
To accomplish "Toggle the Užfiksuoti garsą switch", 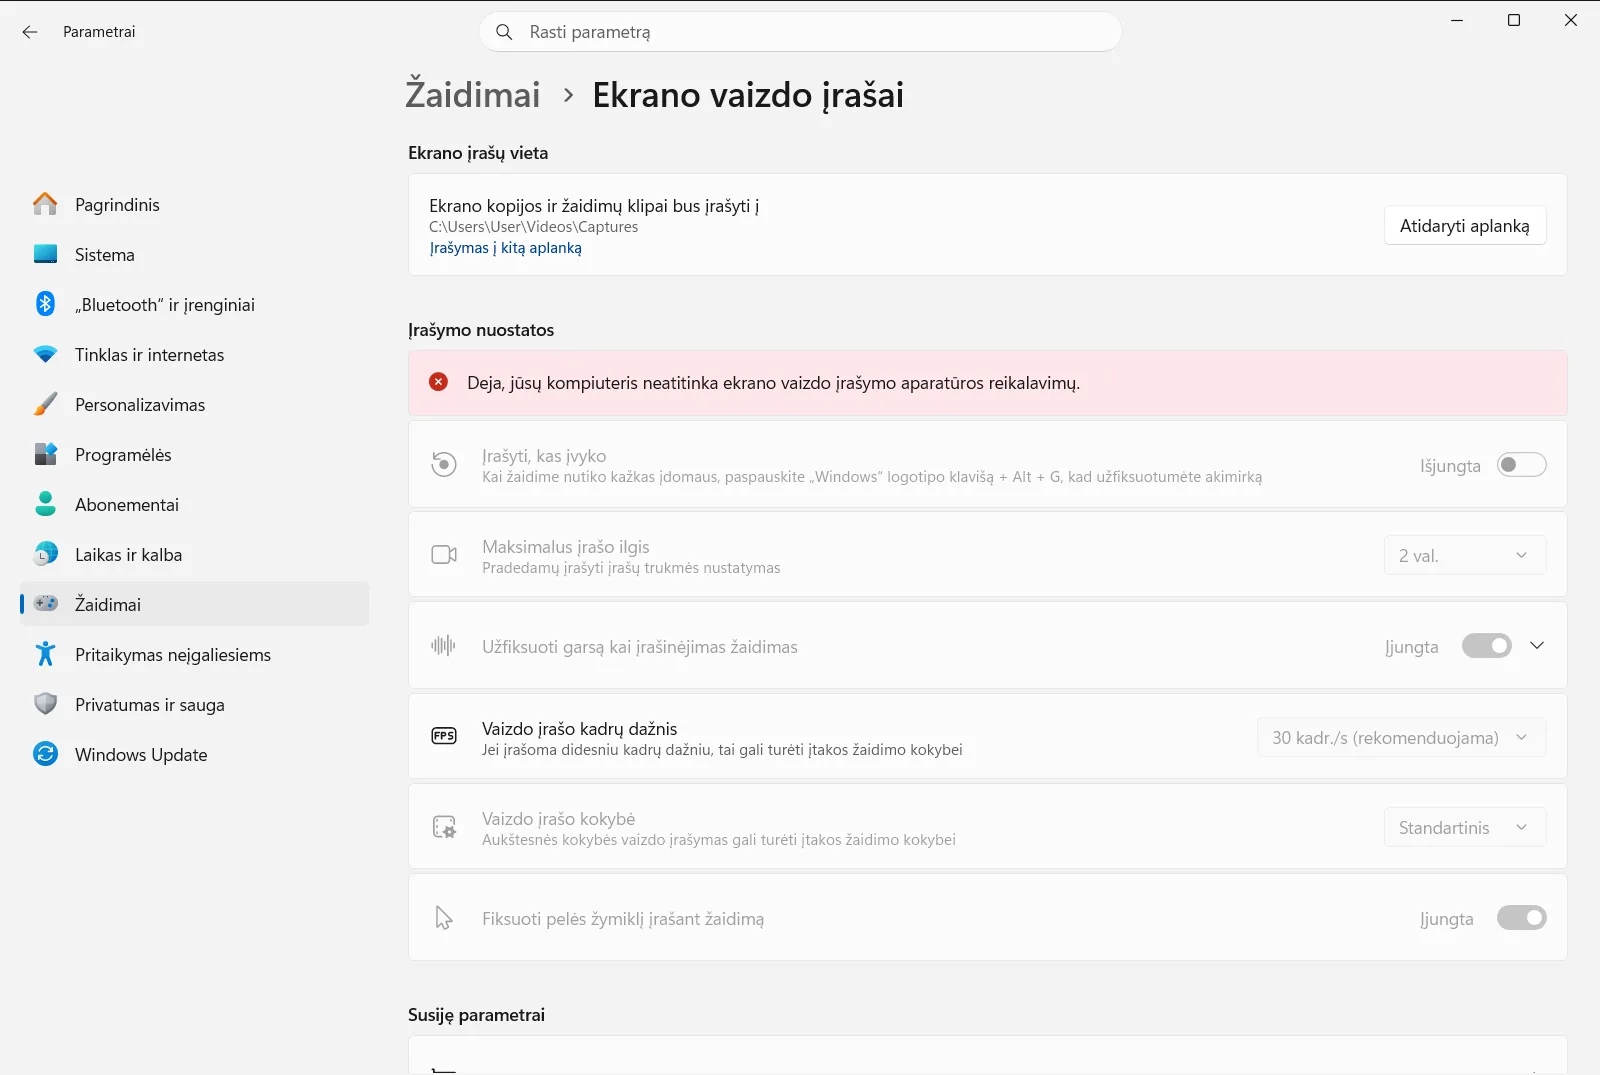I will (x=1487, y=646).
